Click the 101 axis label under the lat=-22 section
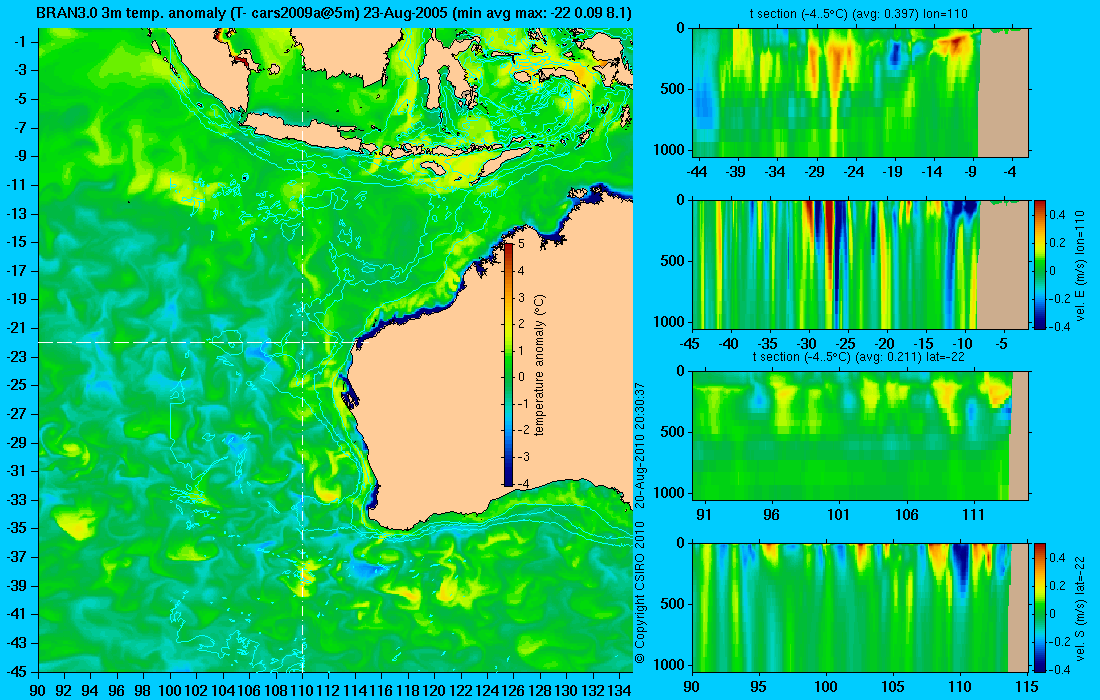The image size is (1100, 700). (838, 515)
